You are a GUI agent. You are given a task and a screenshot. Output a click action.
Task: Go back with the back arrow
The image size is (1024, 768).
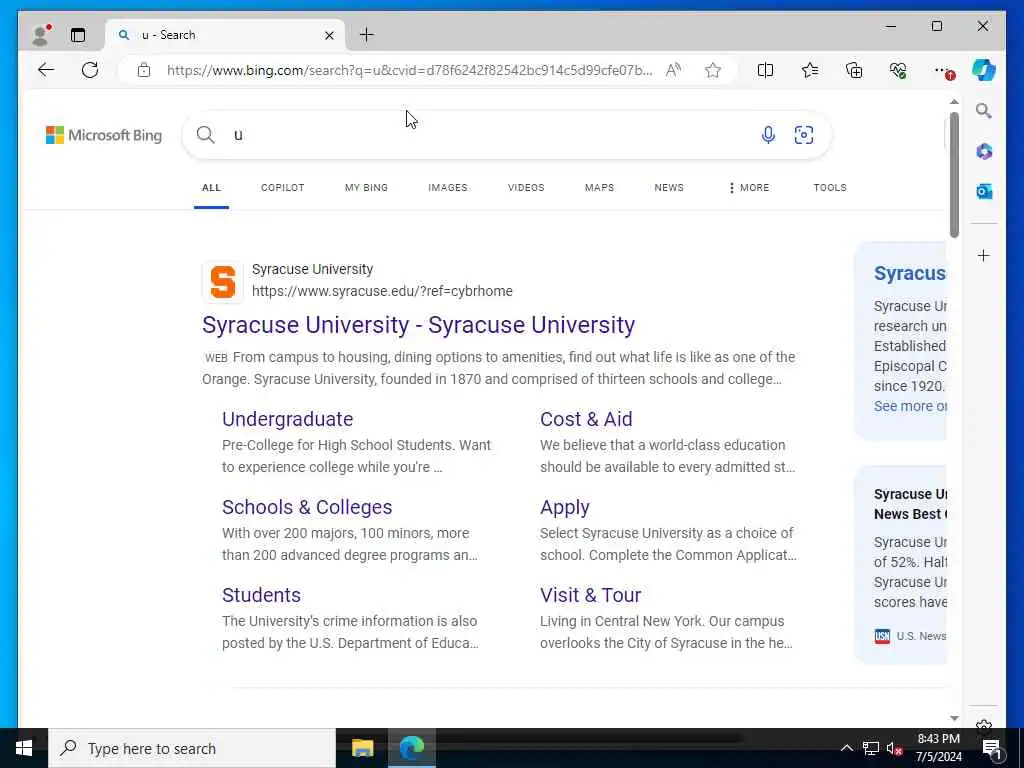point(46,70)
